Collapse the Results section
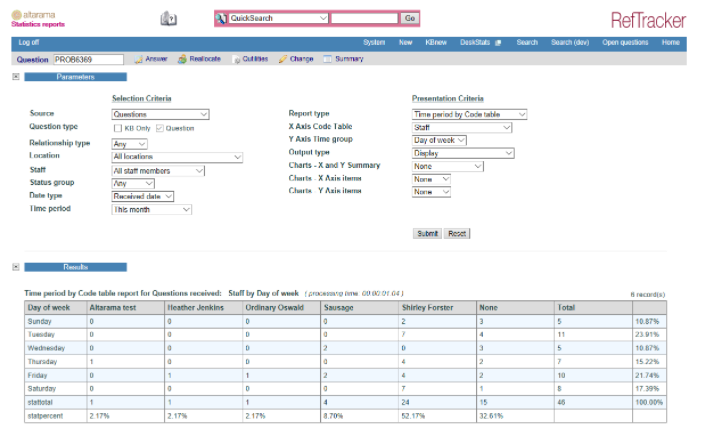This screenshot has width=702, height=436. [16, 267]
